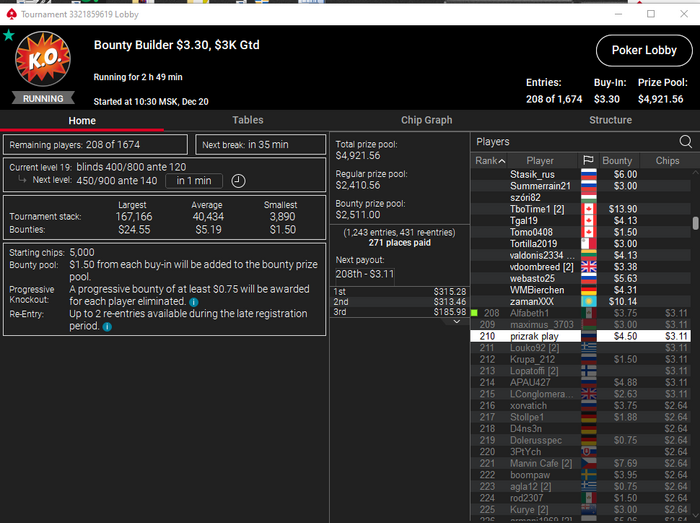Go back to Poker Lobby
700x523 pixels.
[644, 50]
